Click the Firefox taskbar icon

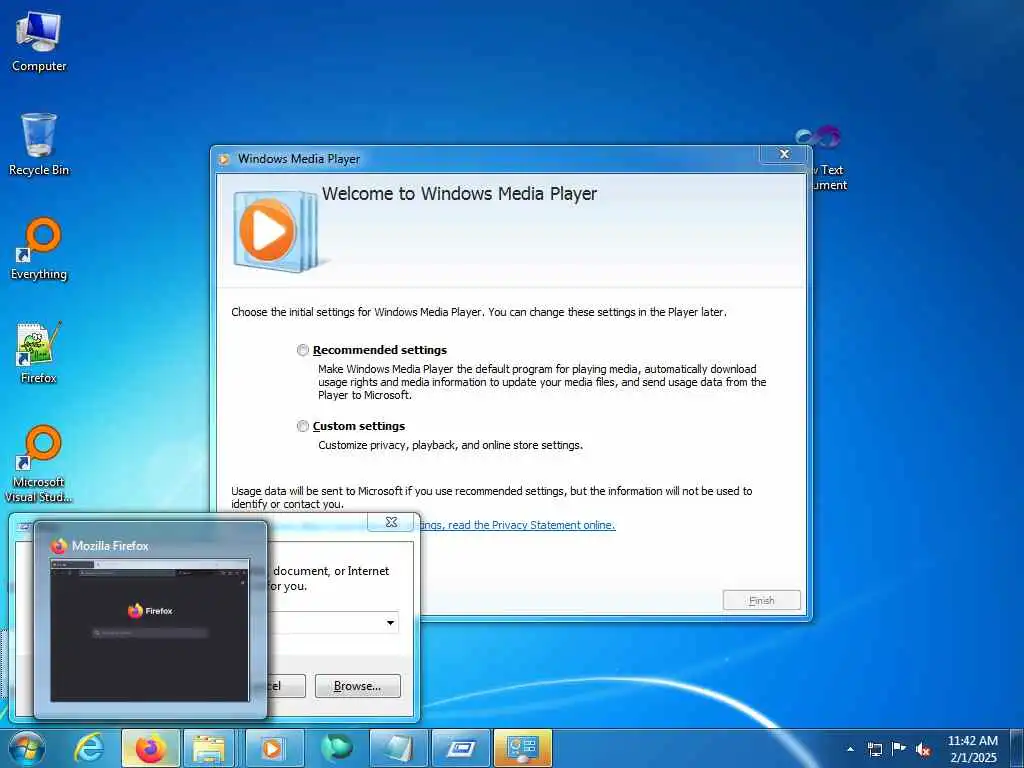[x=150, y=748]
